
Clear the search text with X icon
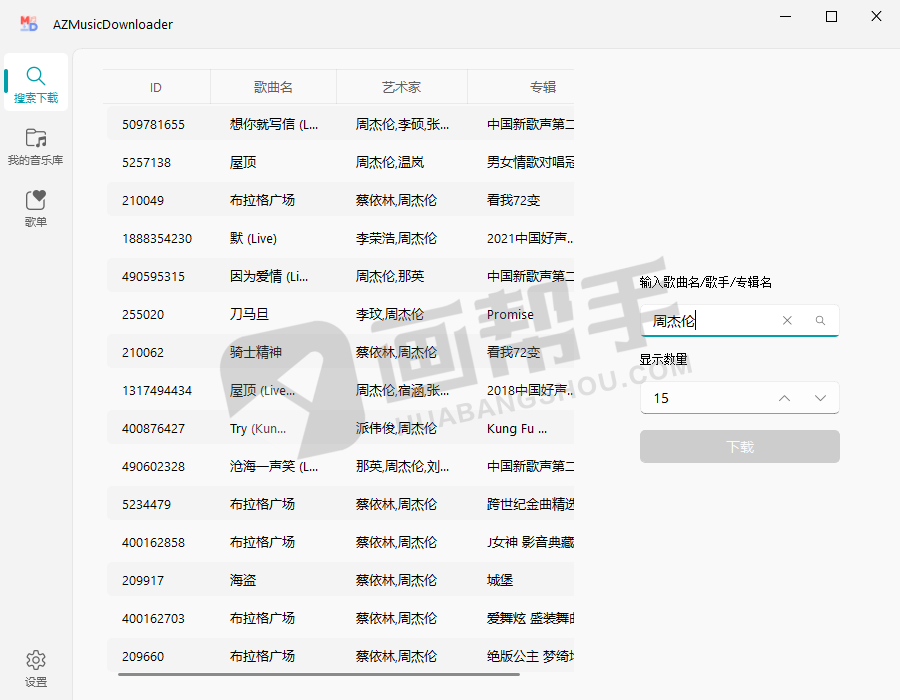(x=787, y=320)
